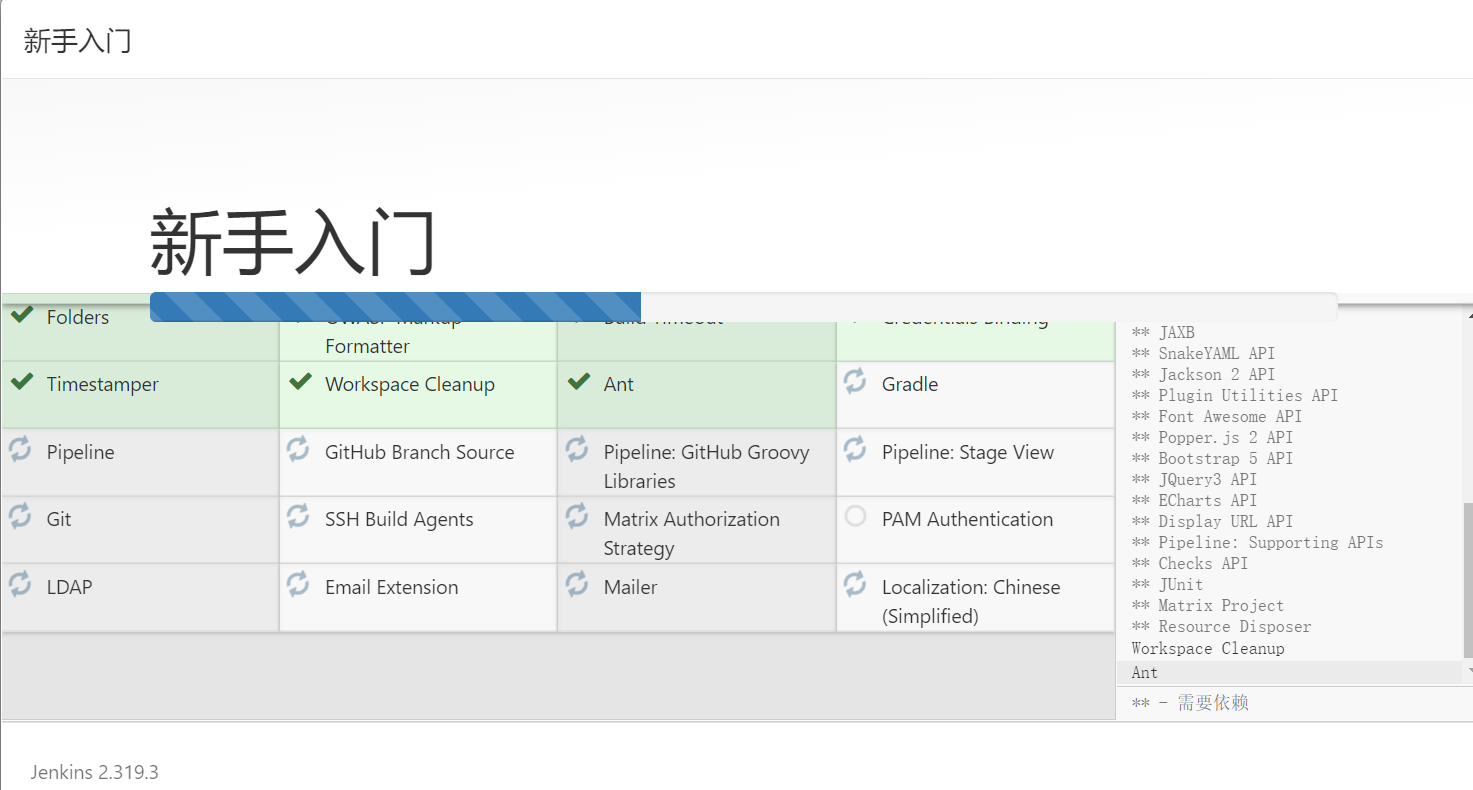Click the checkmark beside Workspace Cleanup
This screenshot has width=1473, height=790.
point(300,382)
